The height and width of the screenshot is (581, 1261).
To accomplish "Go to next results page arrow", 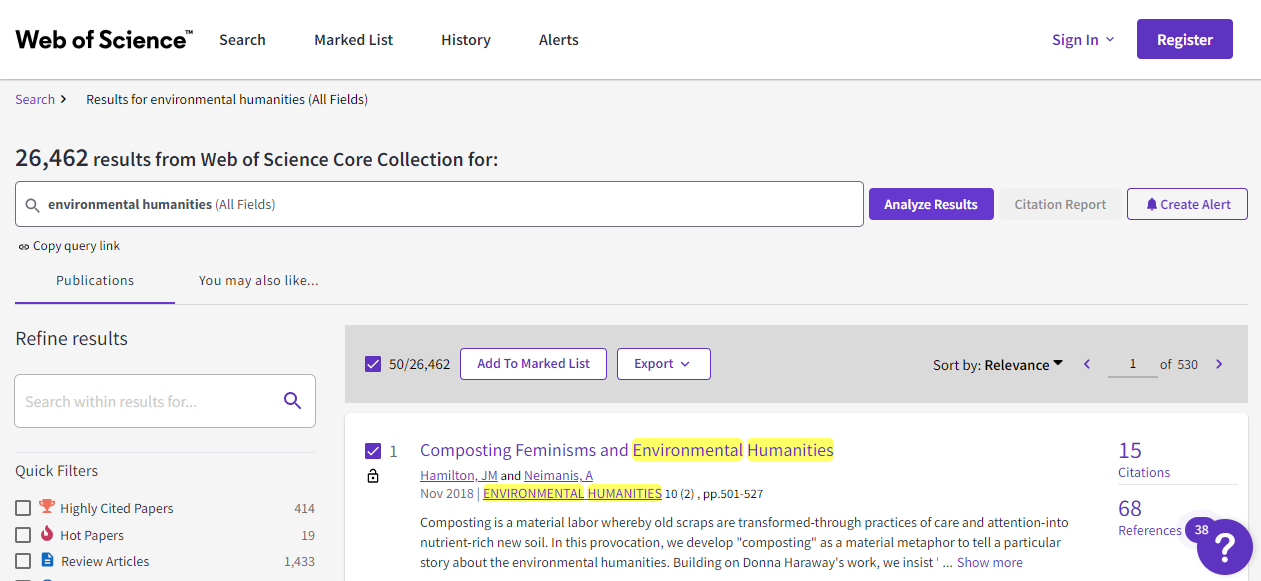I will (1219, 364).
